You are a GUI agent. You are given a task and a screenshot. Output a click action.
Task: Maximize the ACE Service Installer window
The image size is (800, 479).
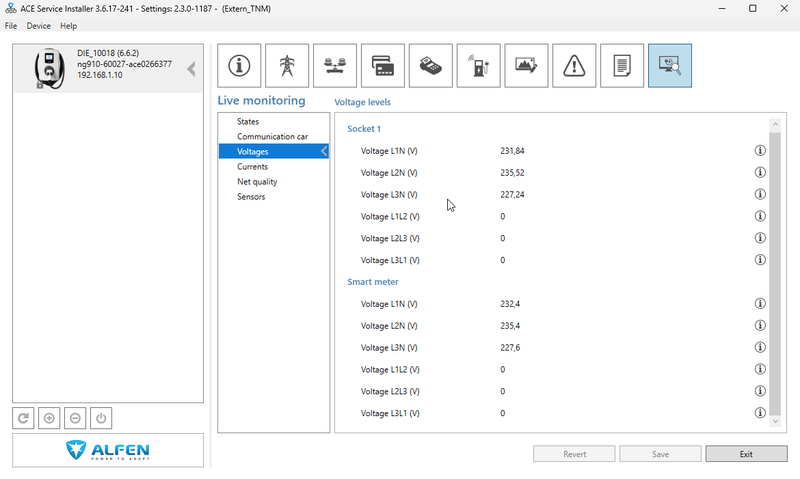753,8
